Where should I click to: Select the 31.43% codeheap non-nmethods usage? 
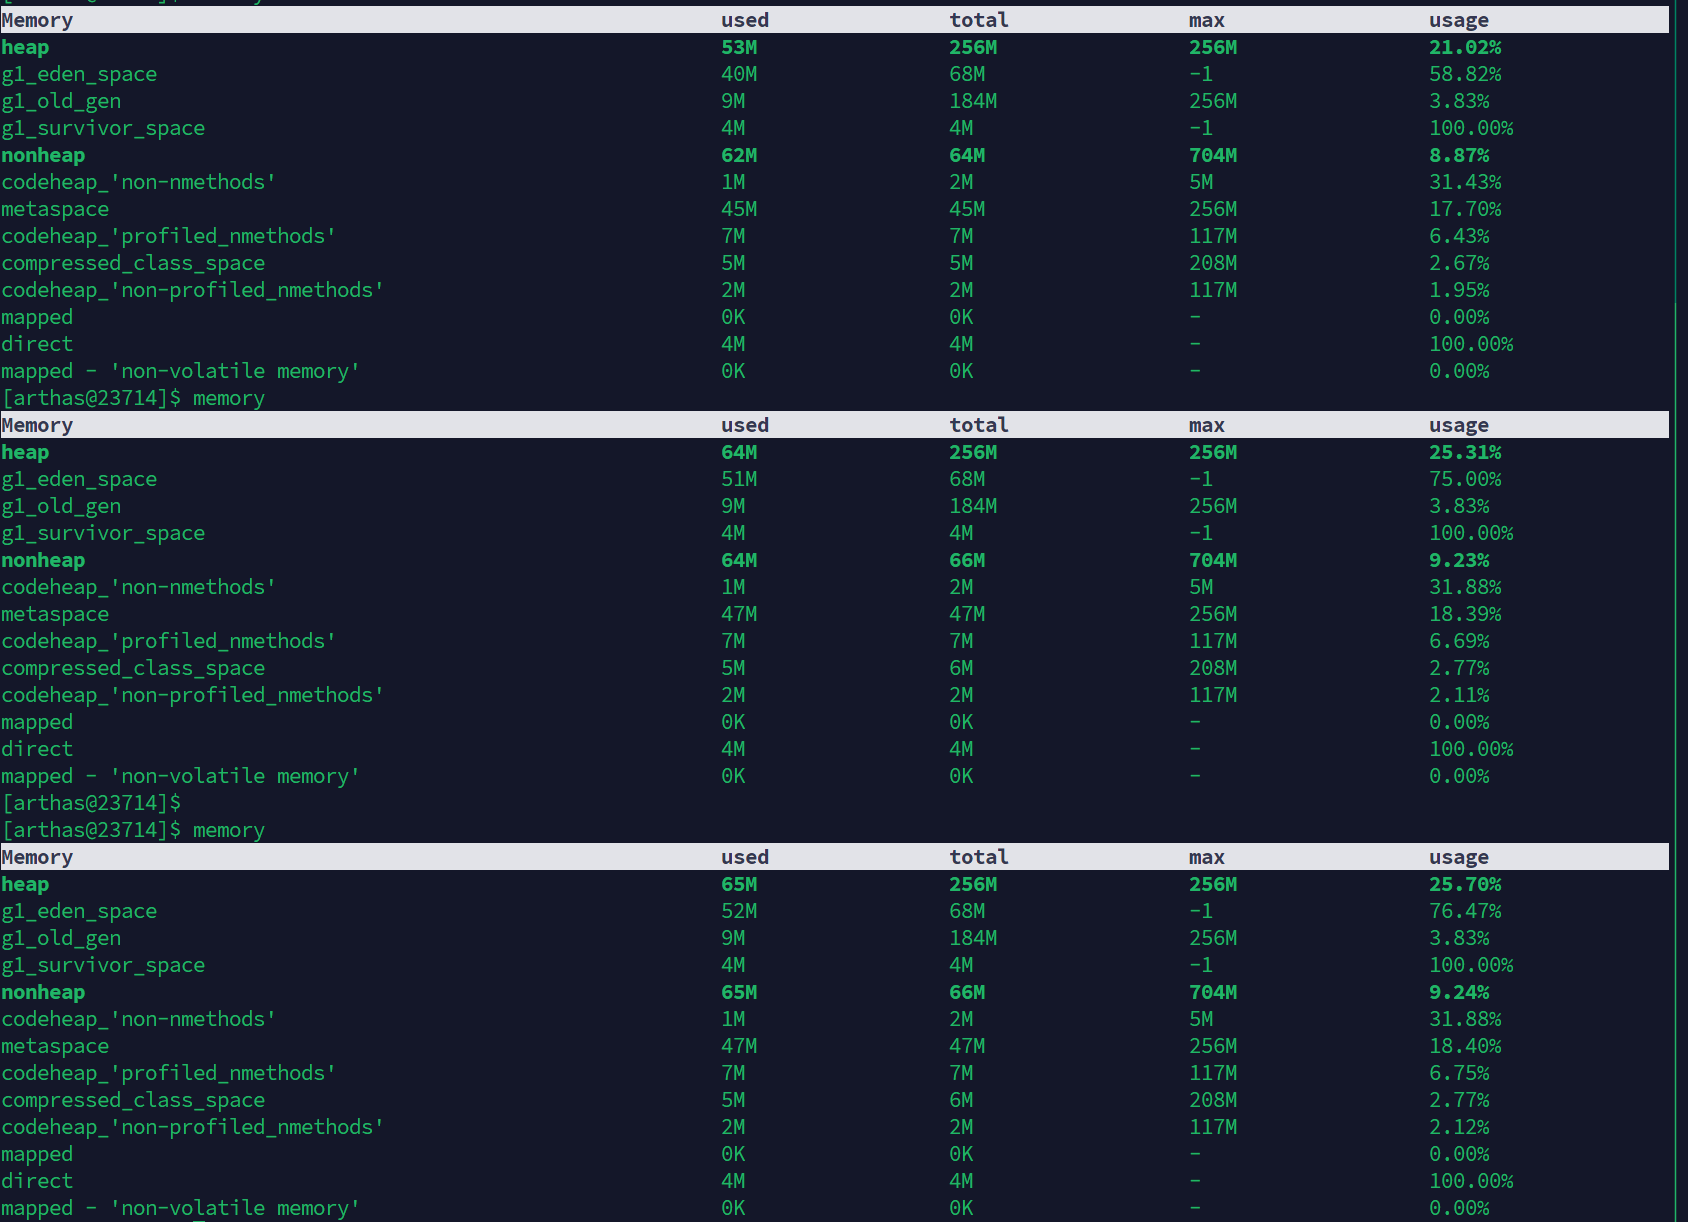(x=1464, y=182)
